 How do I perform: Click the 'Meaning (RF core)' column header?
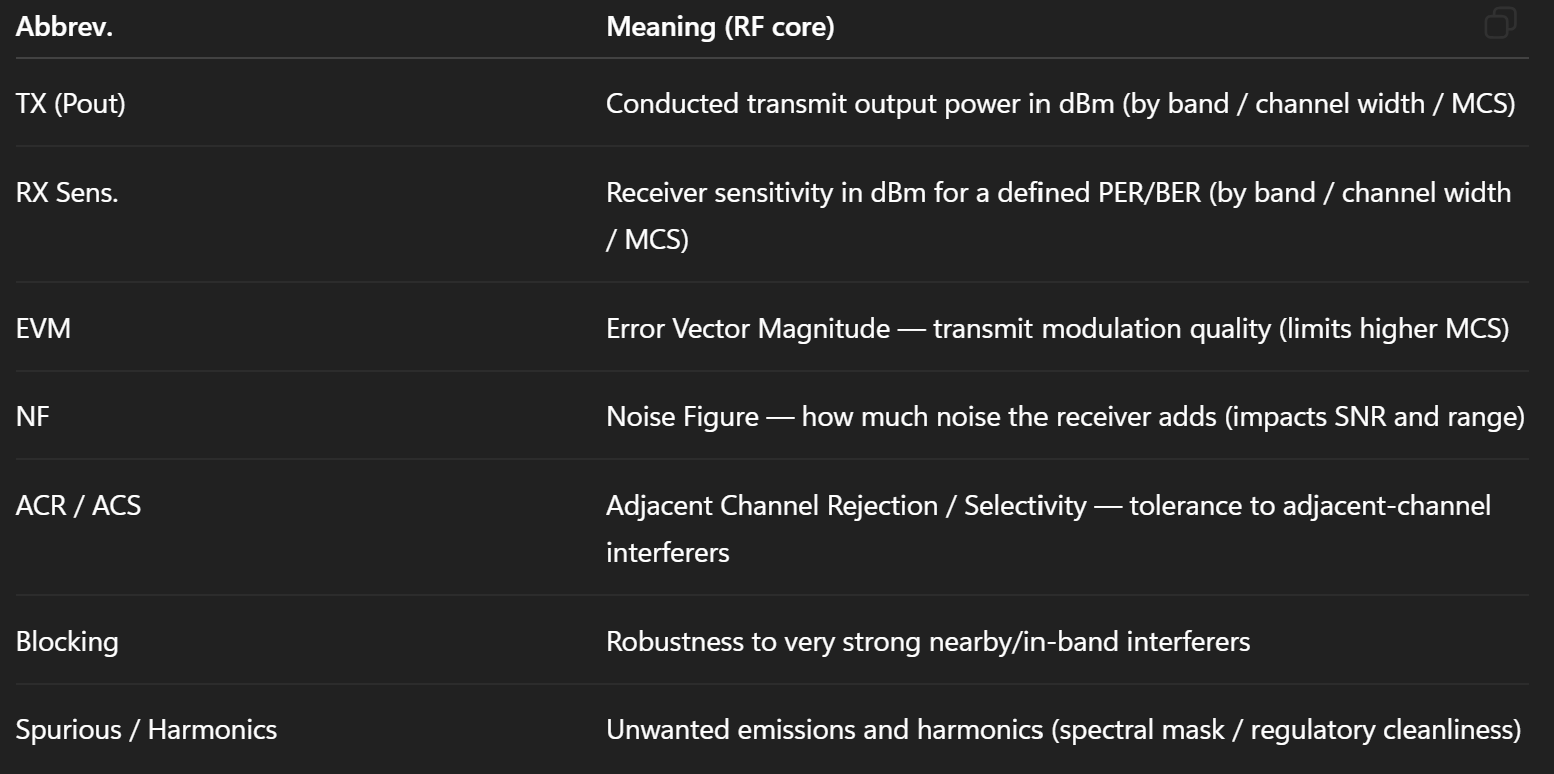(x=720, y=27)
